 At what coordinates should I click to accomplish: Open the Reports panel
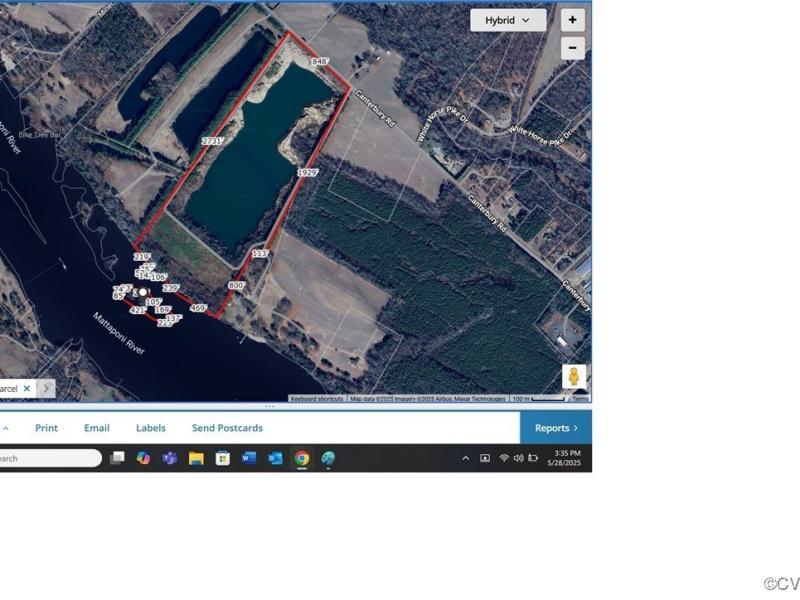tap(556, 428)
